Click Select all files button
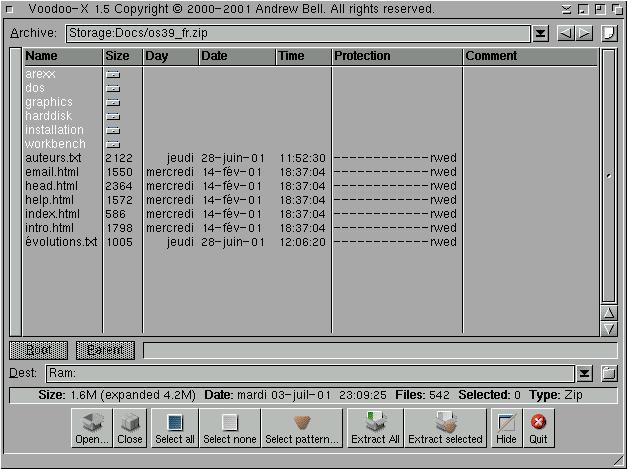Screen dimensions: 627x469 tap(175, 427)
